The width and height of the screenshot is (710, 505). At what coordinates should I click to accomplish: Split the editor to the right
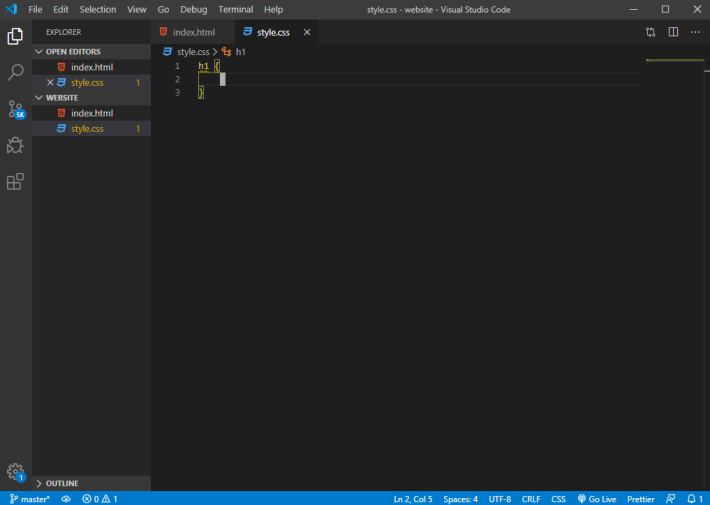click(x=673, y=32)
